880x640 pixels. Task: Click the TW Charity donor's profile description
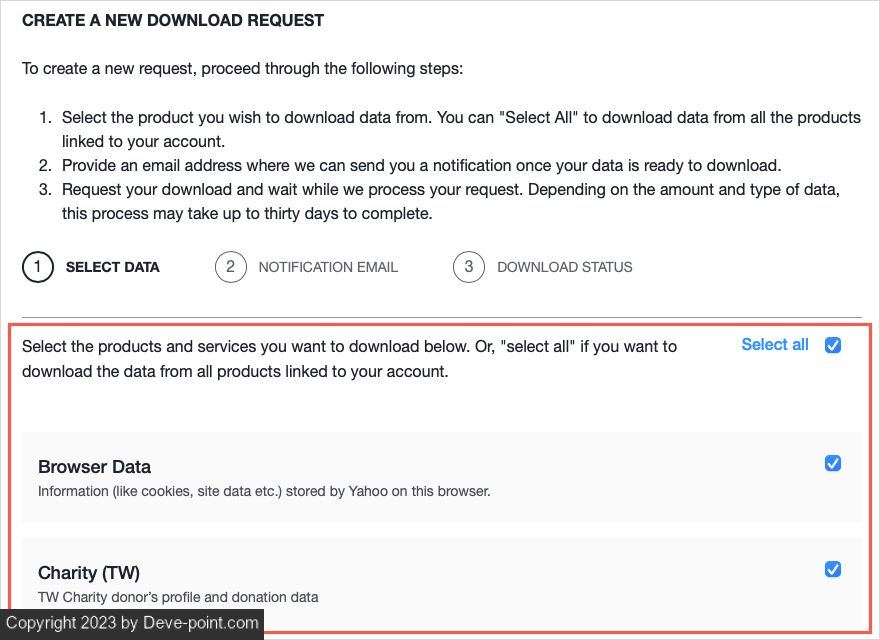(x=178, y=597)
